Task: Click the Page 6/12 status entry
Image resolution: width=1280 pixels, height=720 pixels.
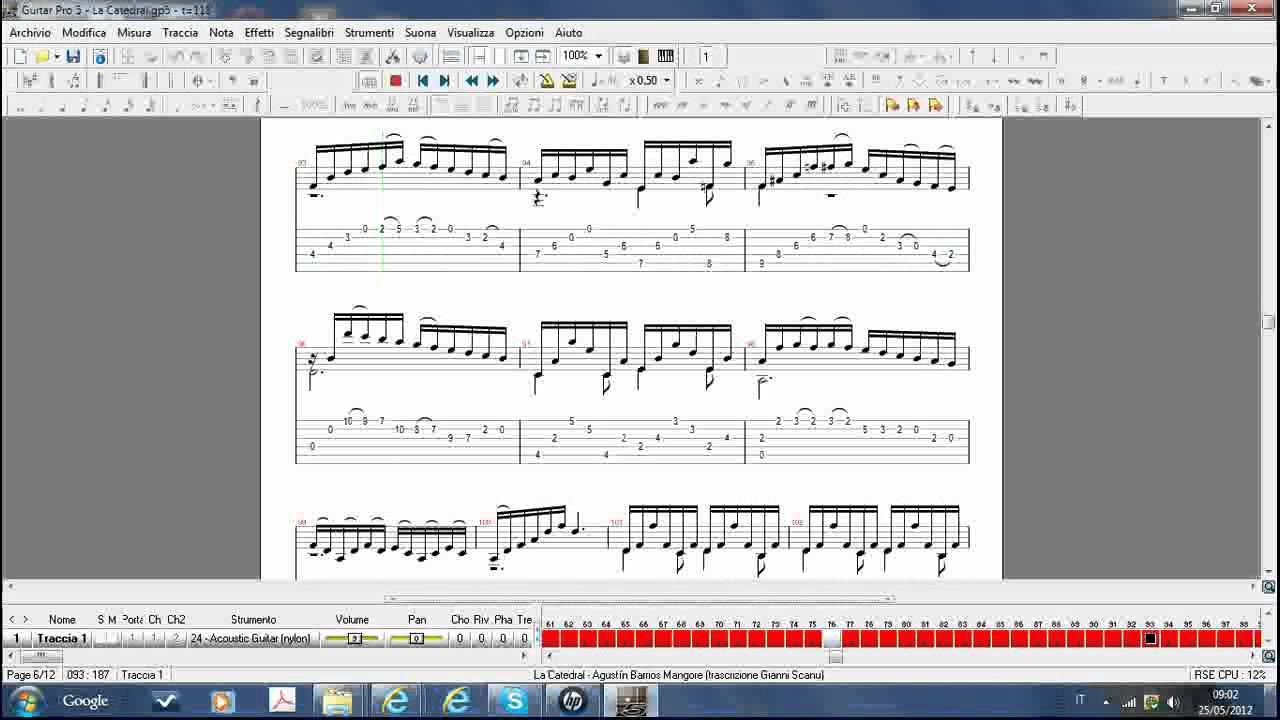Action: [30, 675]
